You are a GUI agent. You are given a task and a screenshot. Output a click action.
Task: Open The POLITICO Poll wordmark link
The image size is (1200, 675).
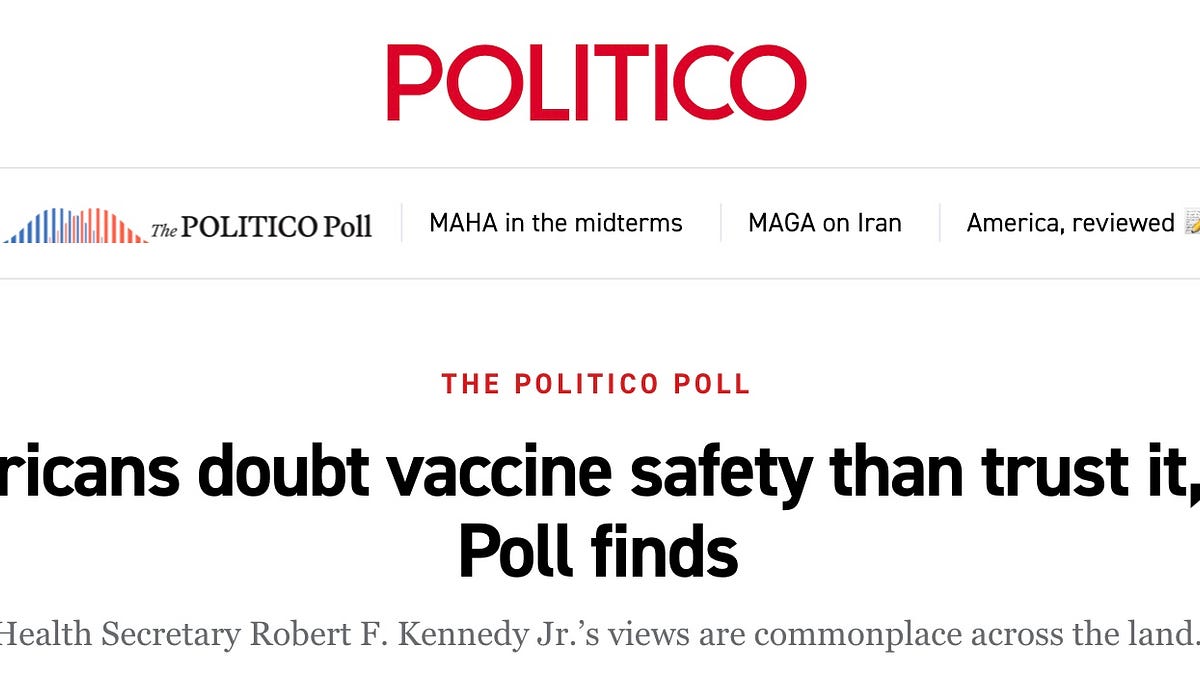click(x=262, y=226)
